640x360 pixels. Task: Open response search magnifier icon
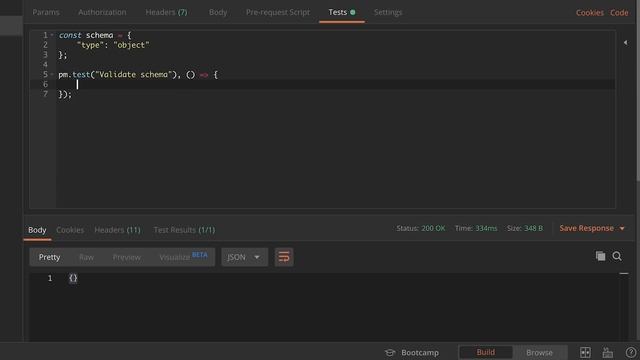click(617, 256)
